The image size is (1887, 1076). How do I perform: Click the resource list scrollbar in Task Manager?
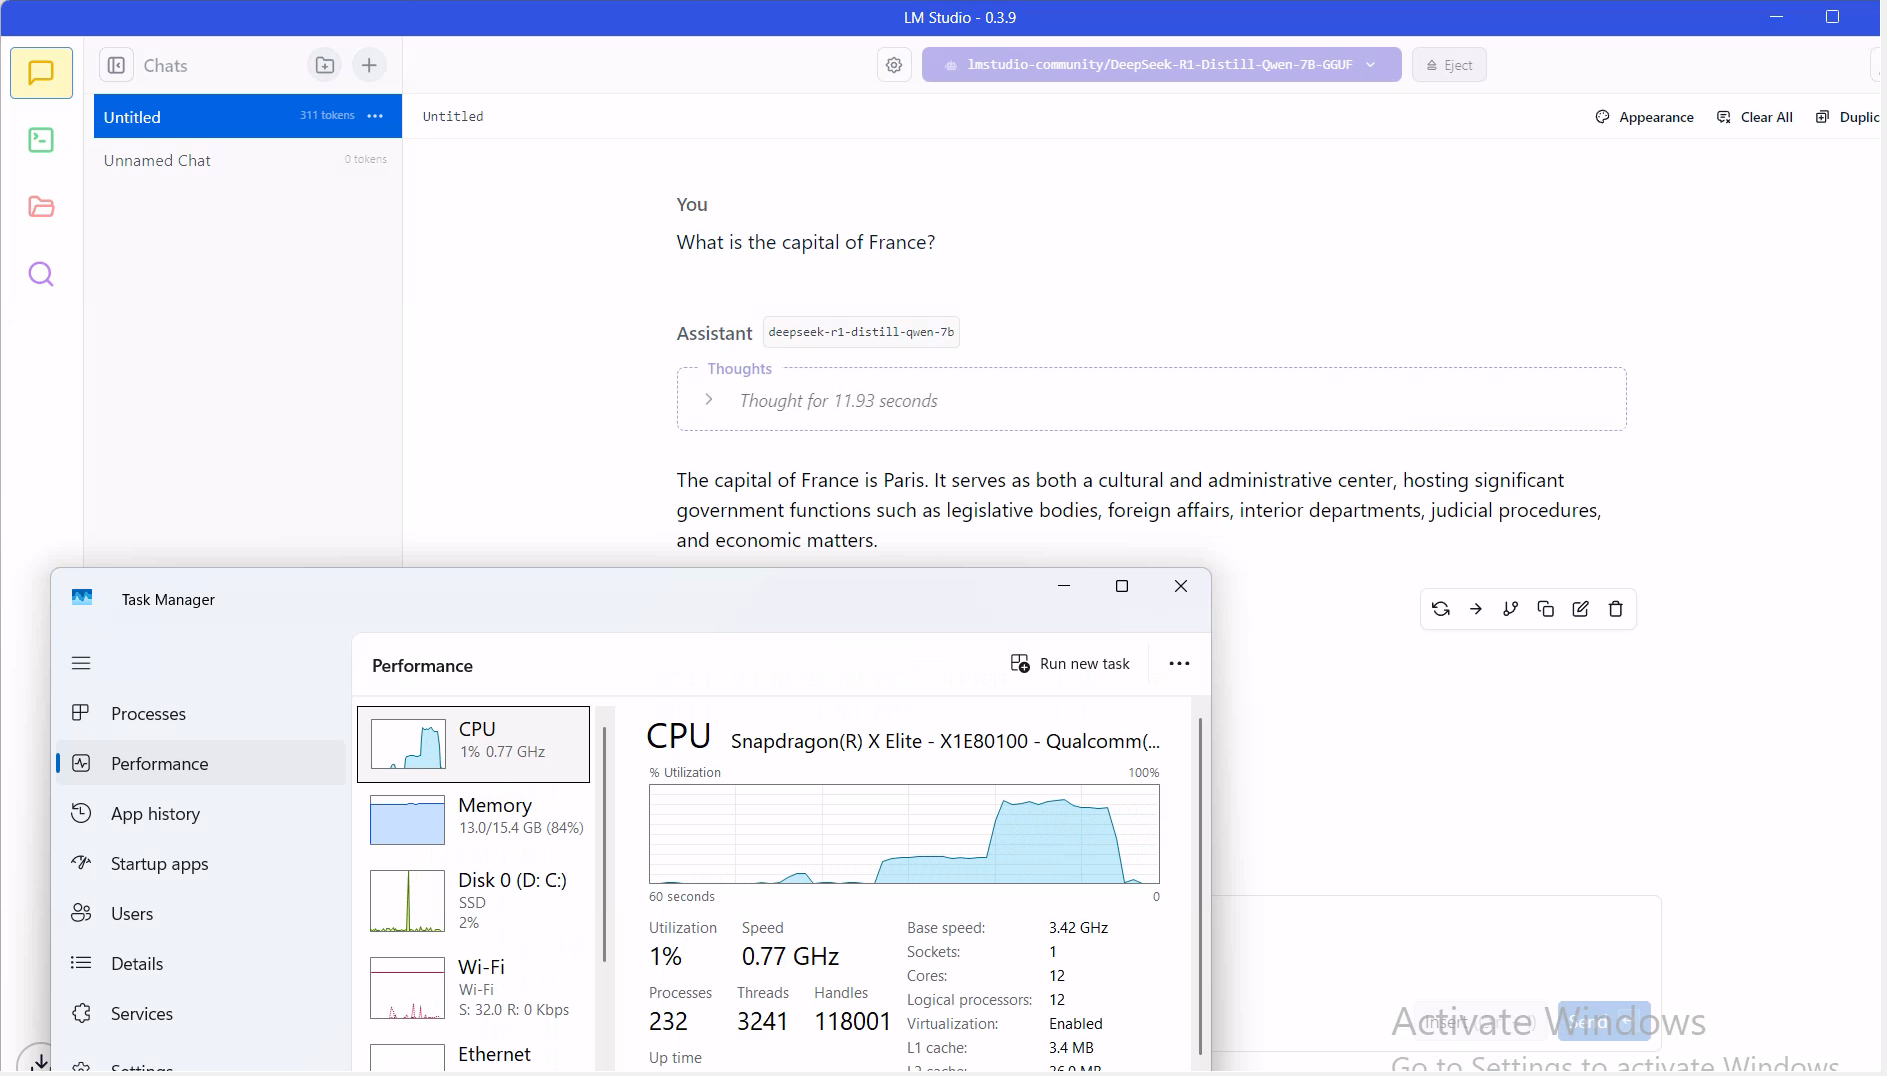(x=604, y=843)
